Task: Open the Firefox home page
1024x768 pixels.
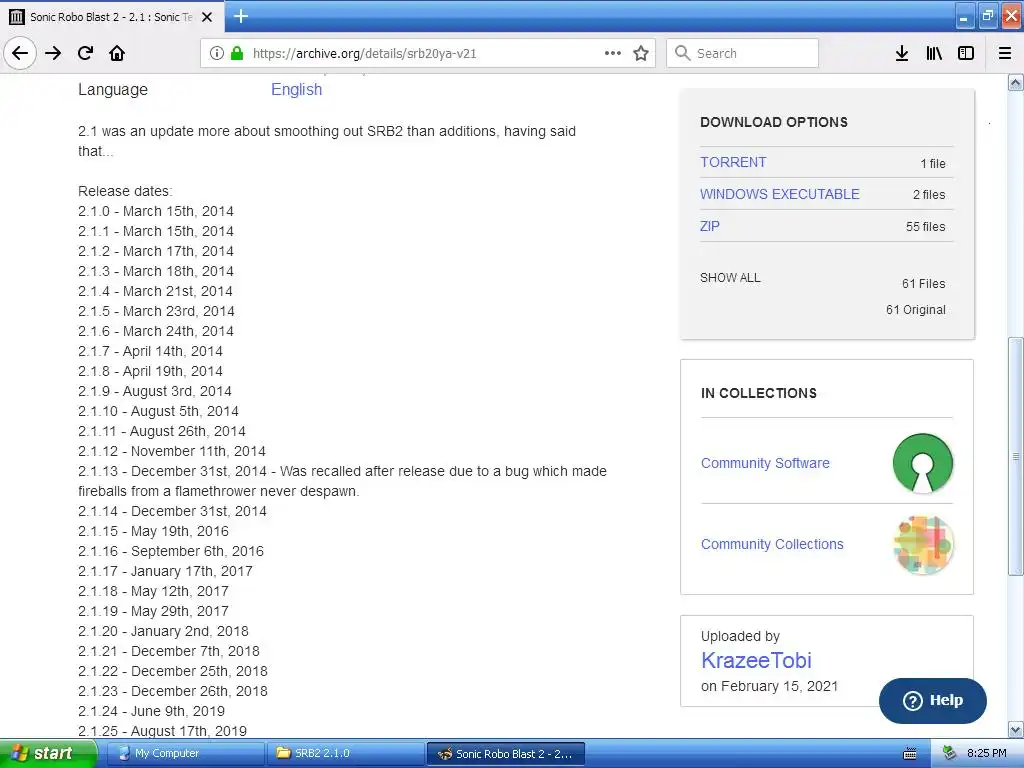Action: tap(117, 53)
